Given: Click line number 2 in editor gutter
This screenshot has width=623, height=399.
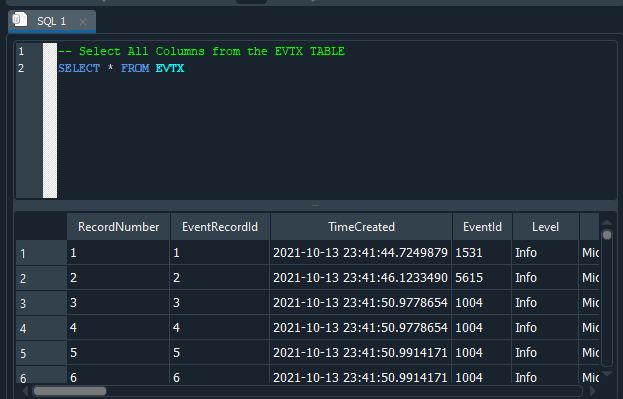Looking at the screenshot, I should point(21,68).
